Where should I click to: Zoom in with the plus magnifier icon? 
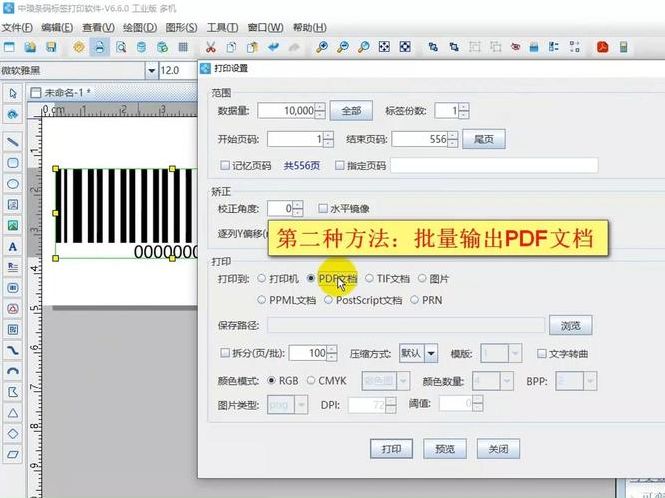point(322,47)
